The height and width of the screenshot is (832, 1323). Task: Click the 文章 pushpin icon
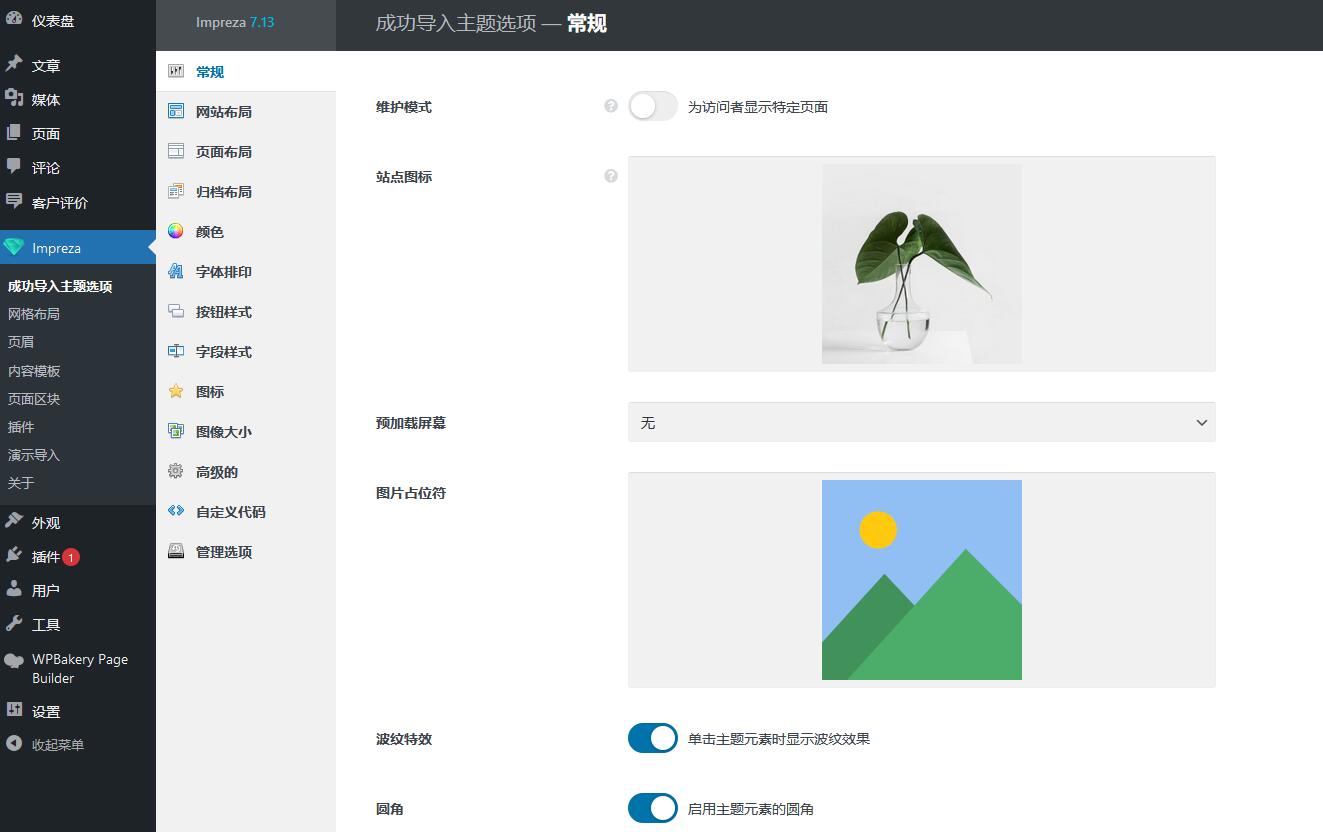point(14,65)
